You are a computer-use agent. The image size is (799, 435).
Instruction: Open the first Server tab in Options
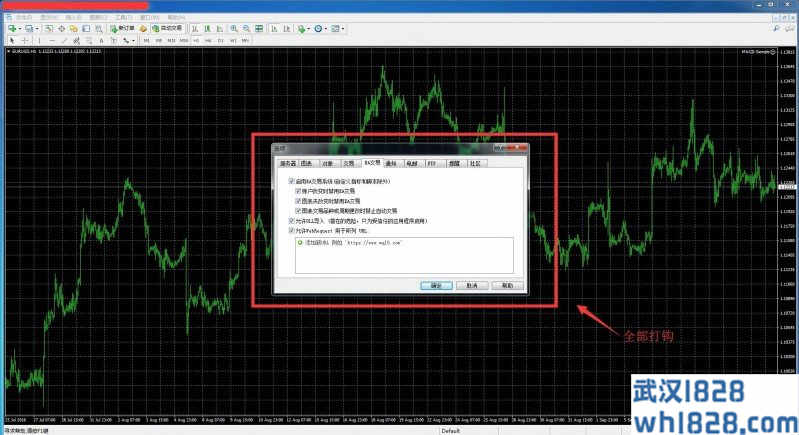point(287,164)
